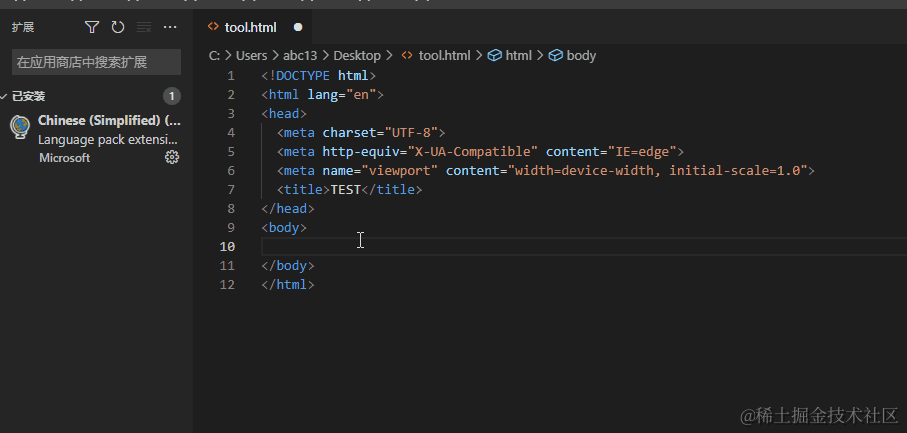Viewport: 907px width, 433px height.
Task: Select abc13 in the breadcrumb path
Action: point(300,55)
